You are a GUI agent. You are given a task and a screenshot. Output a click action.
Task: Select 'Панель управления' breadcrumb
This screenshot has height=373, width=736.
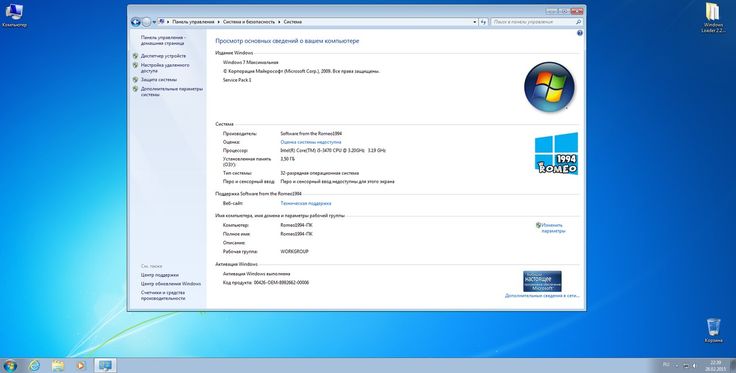pos(193,22)
